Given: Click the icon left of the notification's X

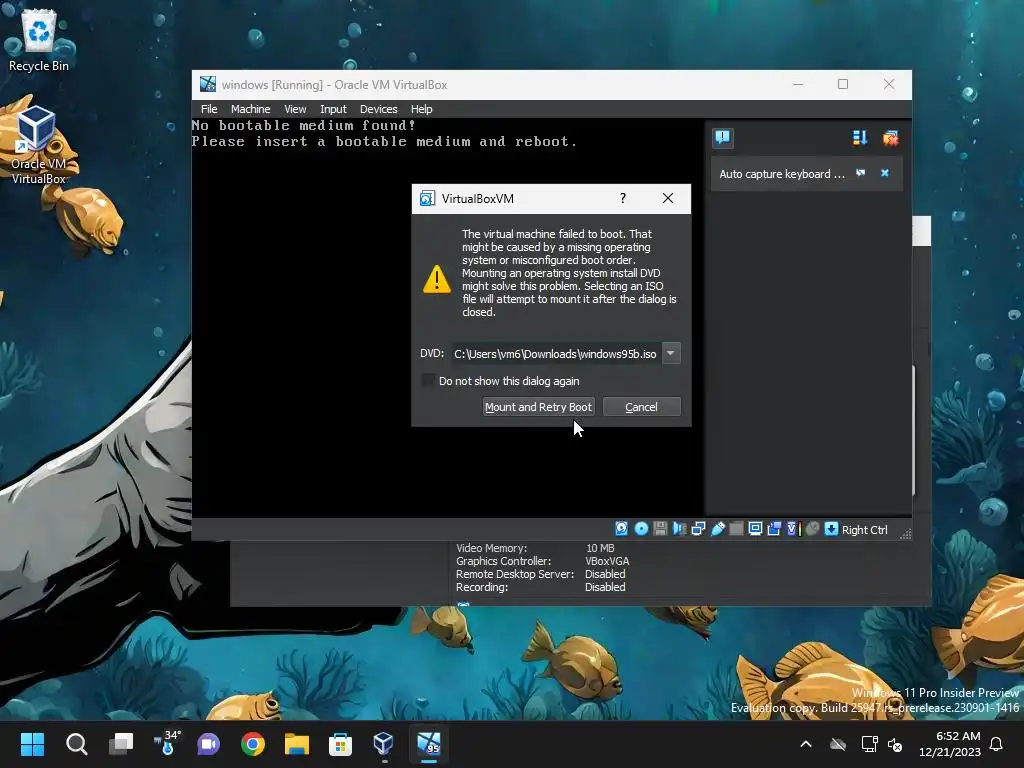Looking at the screenshot, I should (x=860, y=173).
